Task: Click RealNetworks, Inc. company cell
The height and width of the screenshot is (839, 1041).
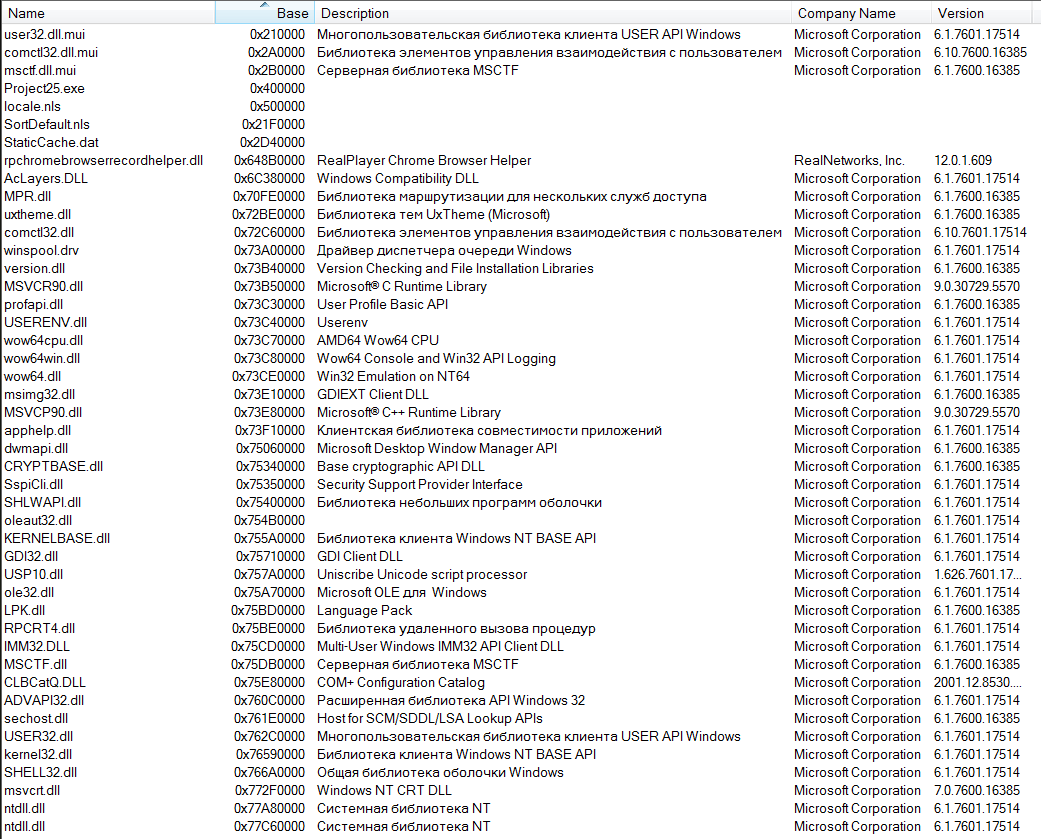Action: tap(849, 160)
